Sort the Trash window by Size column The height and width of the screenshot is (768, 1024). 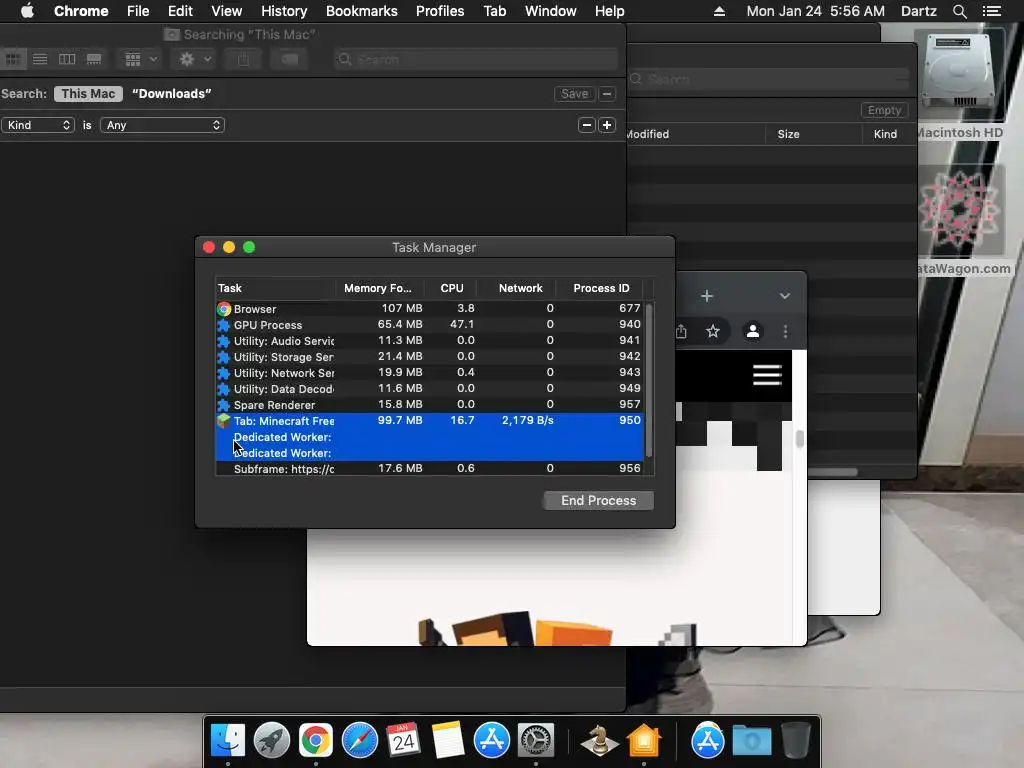click(x=788, y=134)
